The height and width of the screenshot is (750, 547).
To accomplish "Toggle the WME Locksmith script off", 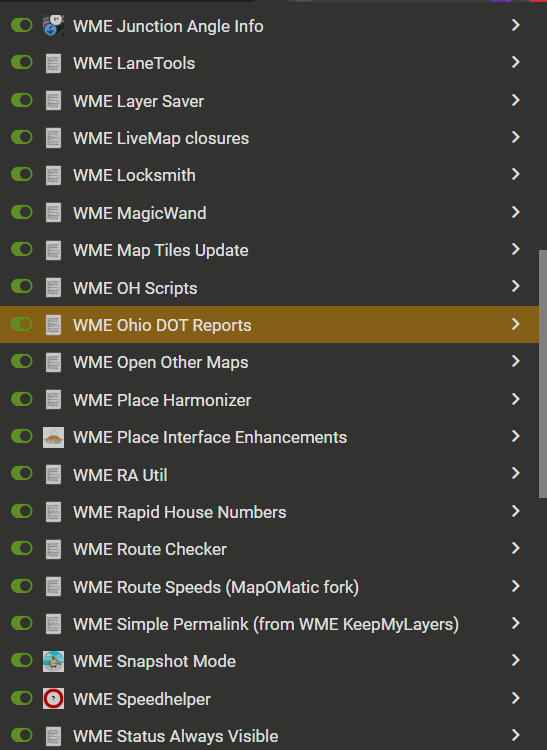I will point(22,174).
